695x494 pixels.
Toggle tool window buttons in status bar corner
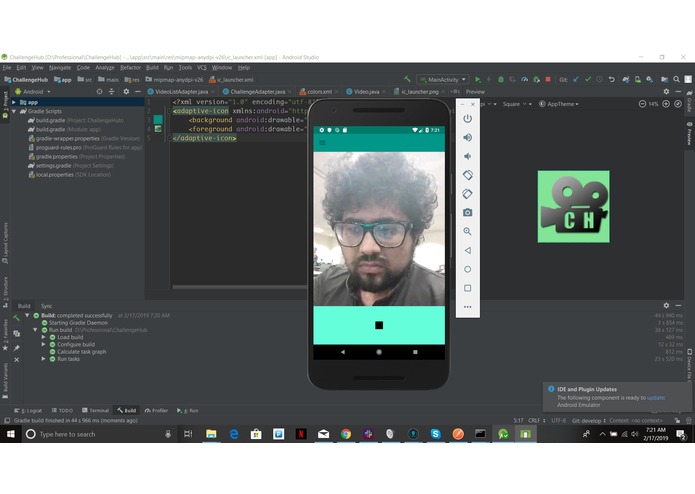click(x=7, y=420)
